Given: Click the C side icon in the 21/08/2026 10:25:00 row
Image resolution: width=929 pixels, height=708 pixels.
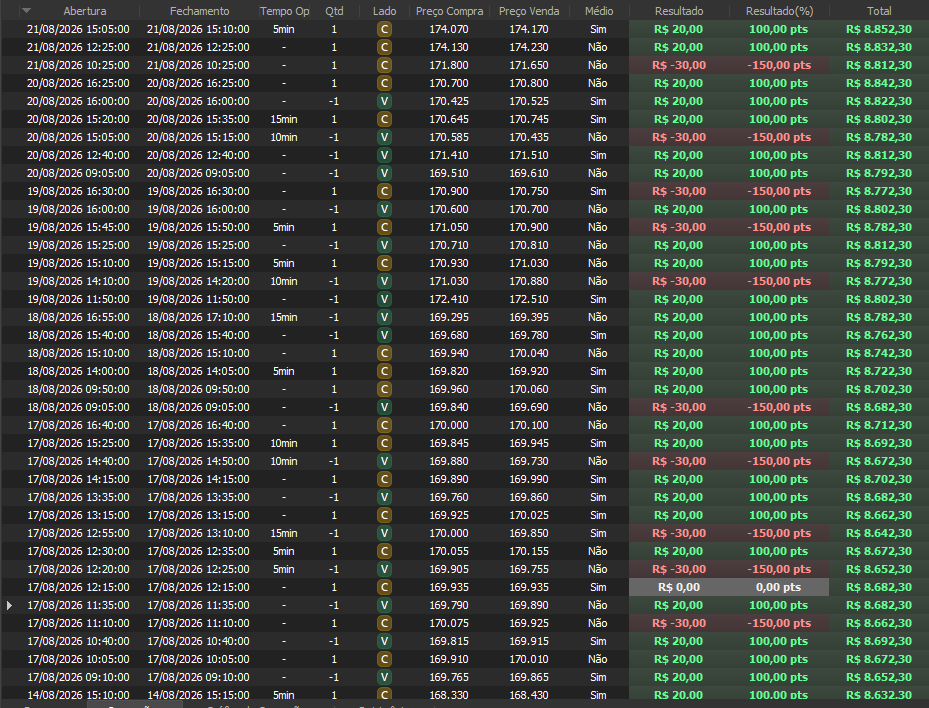Looking at the screenshot, I should click(384, 65).
